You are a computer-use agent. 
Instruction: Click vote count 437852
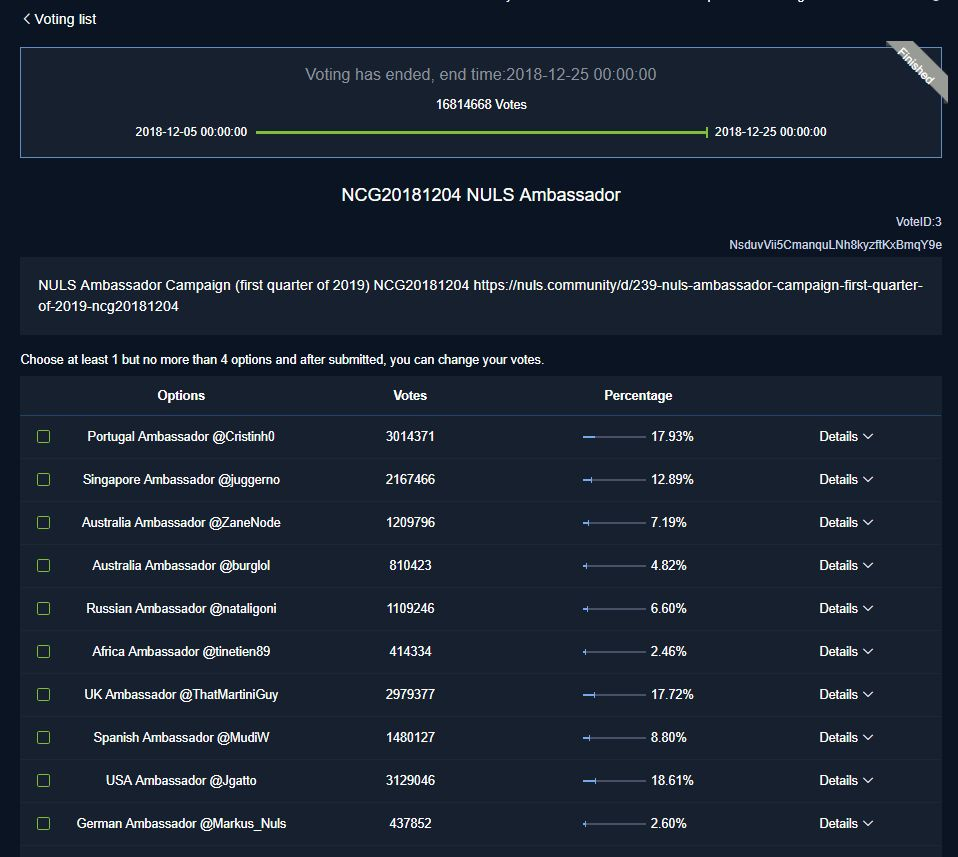tap(410, 823)
